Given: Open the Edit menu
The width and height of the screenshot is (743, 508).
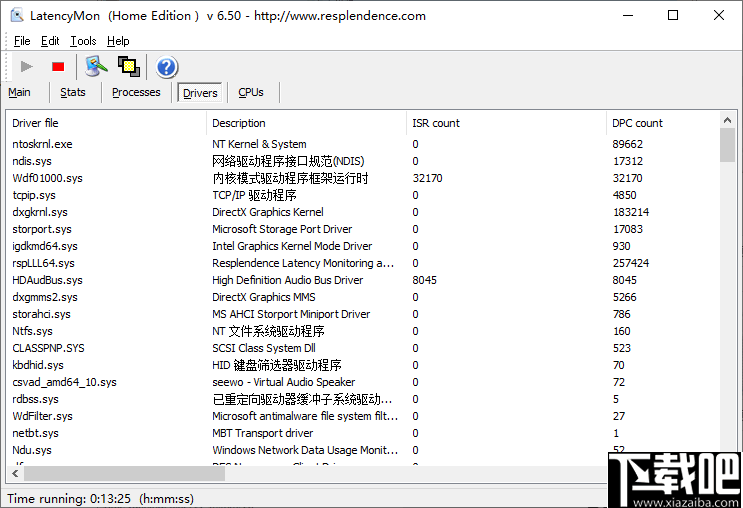Looking at the screenshot, I should click(50, 41).
